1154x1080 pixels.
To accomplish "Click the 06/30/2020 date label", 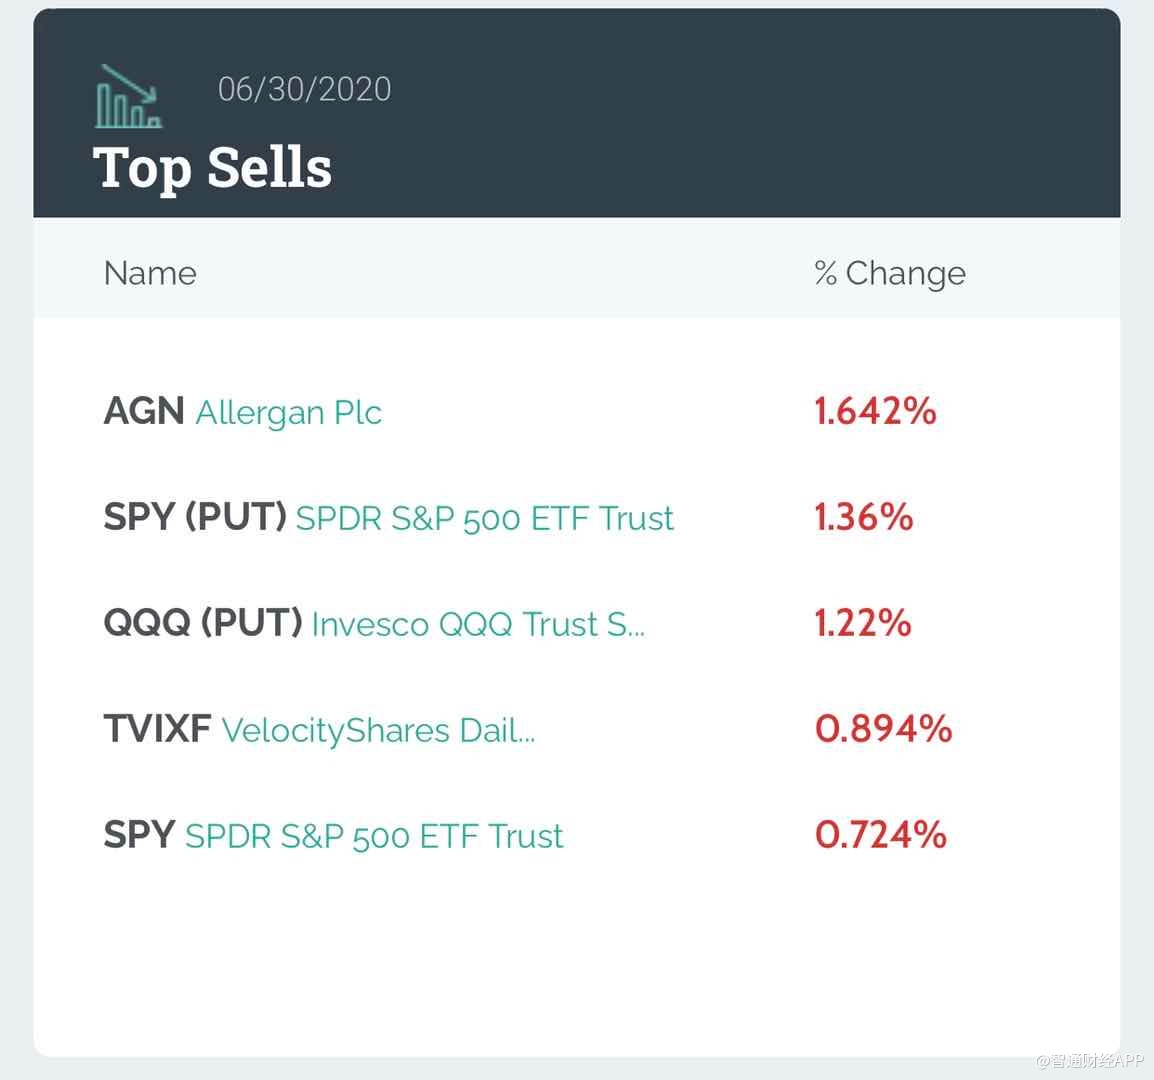I will [x=304, y=89].
